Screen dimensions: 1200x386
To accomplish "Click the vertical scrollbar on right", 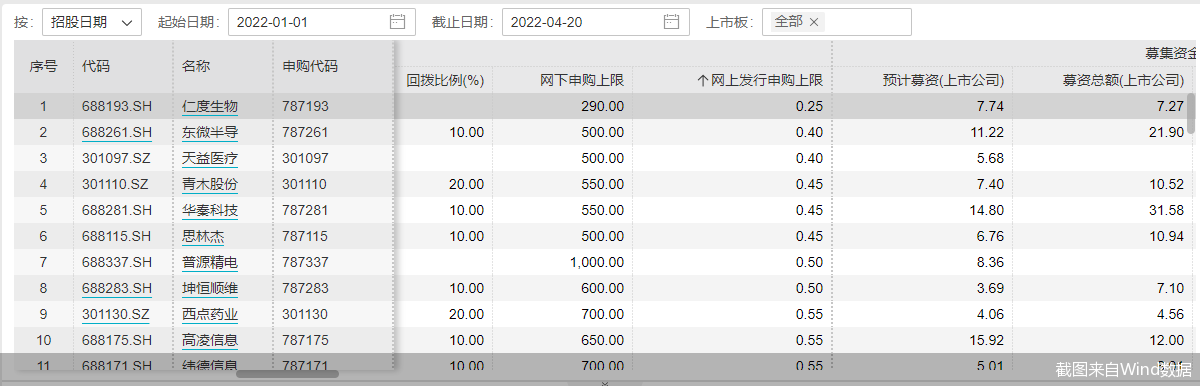I will (x=1190, y=112).
